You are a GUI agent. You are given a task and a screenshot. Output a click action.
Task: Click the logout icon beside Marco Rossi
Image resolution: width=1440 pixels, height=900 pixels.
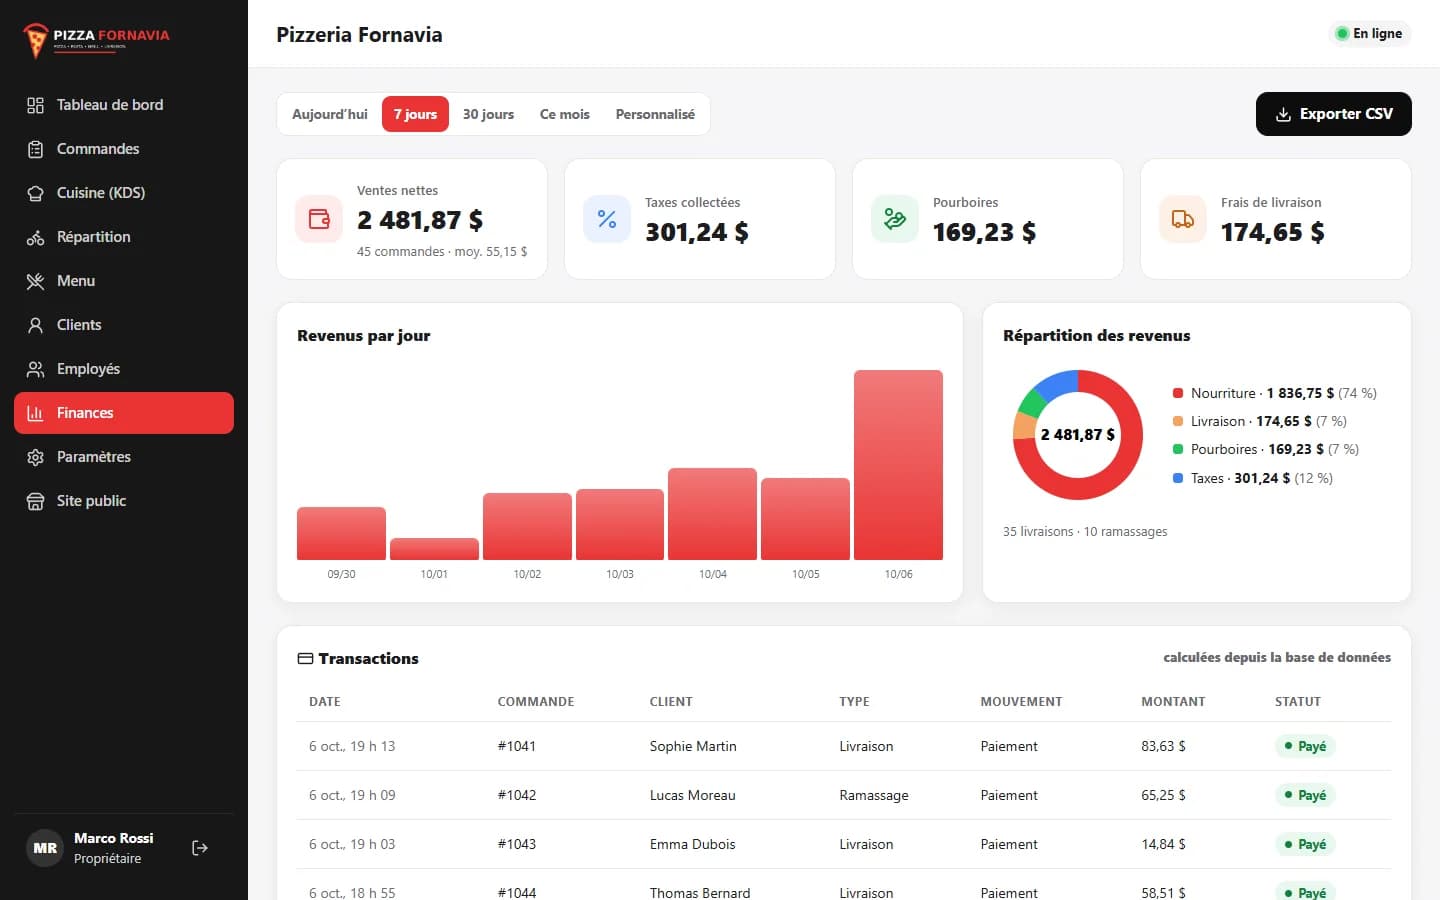point(200,848)
